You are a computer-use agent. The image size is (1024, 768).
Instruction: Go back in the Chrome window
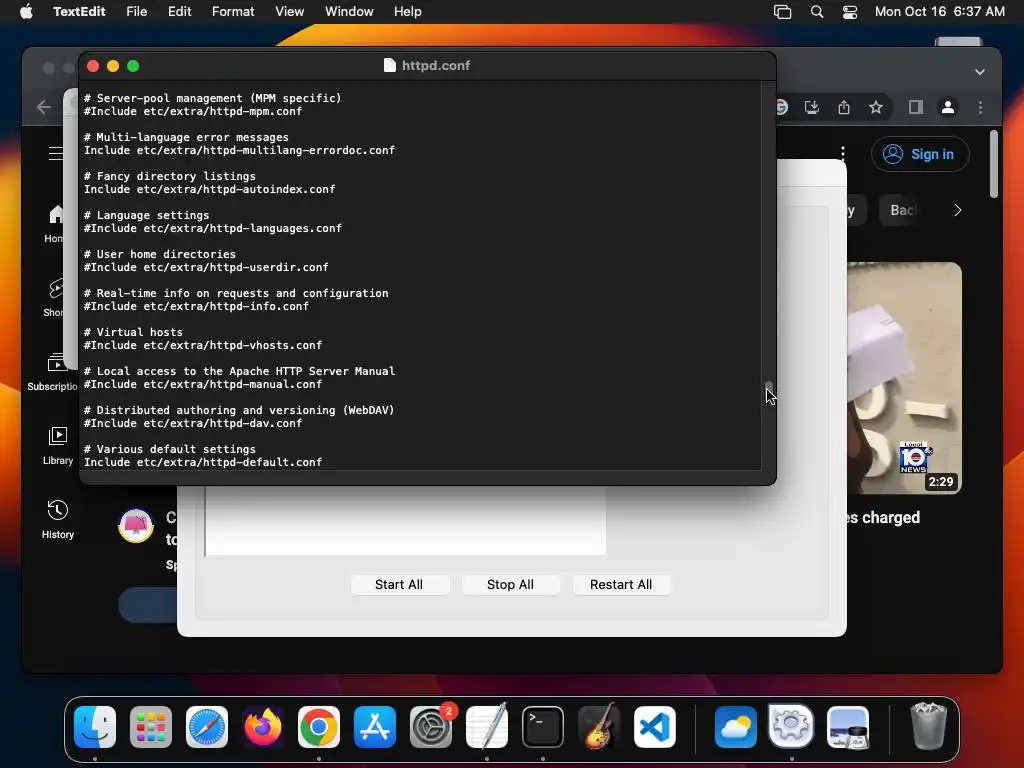click(x=44, y=107)
